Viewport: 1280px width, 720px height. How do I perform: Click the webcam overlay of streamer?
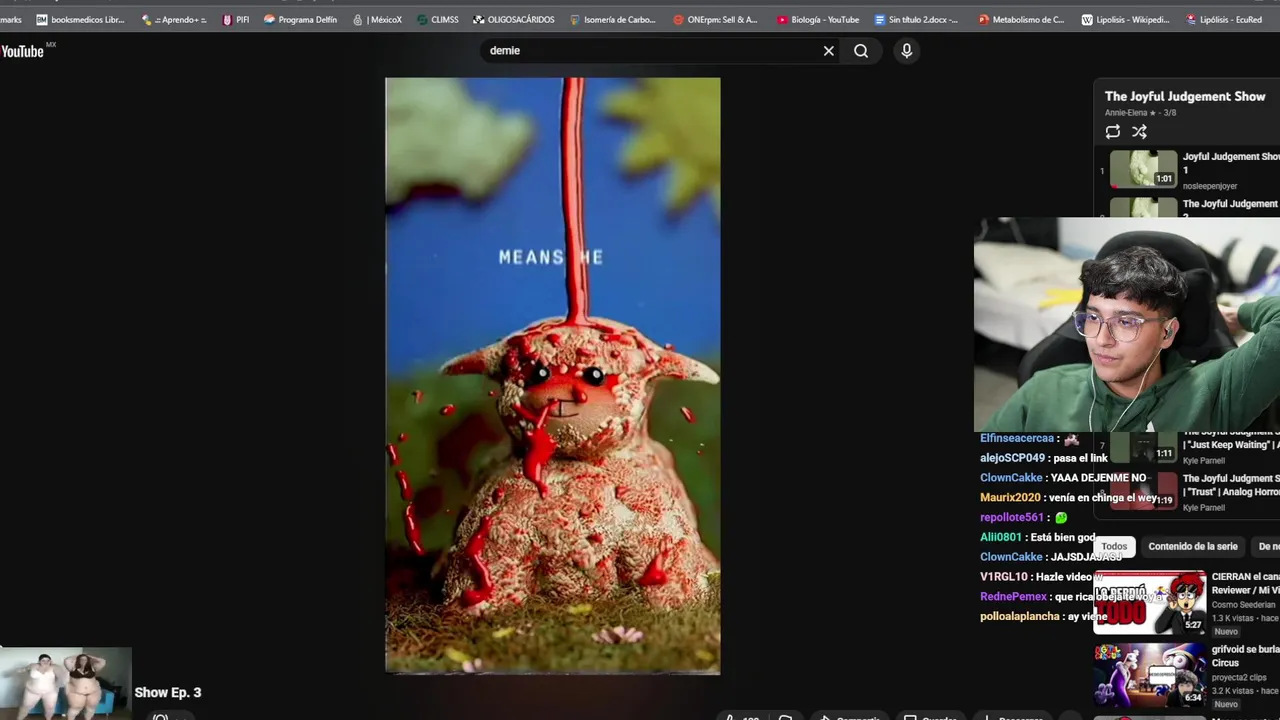tap(1127, 325)
